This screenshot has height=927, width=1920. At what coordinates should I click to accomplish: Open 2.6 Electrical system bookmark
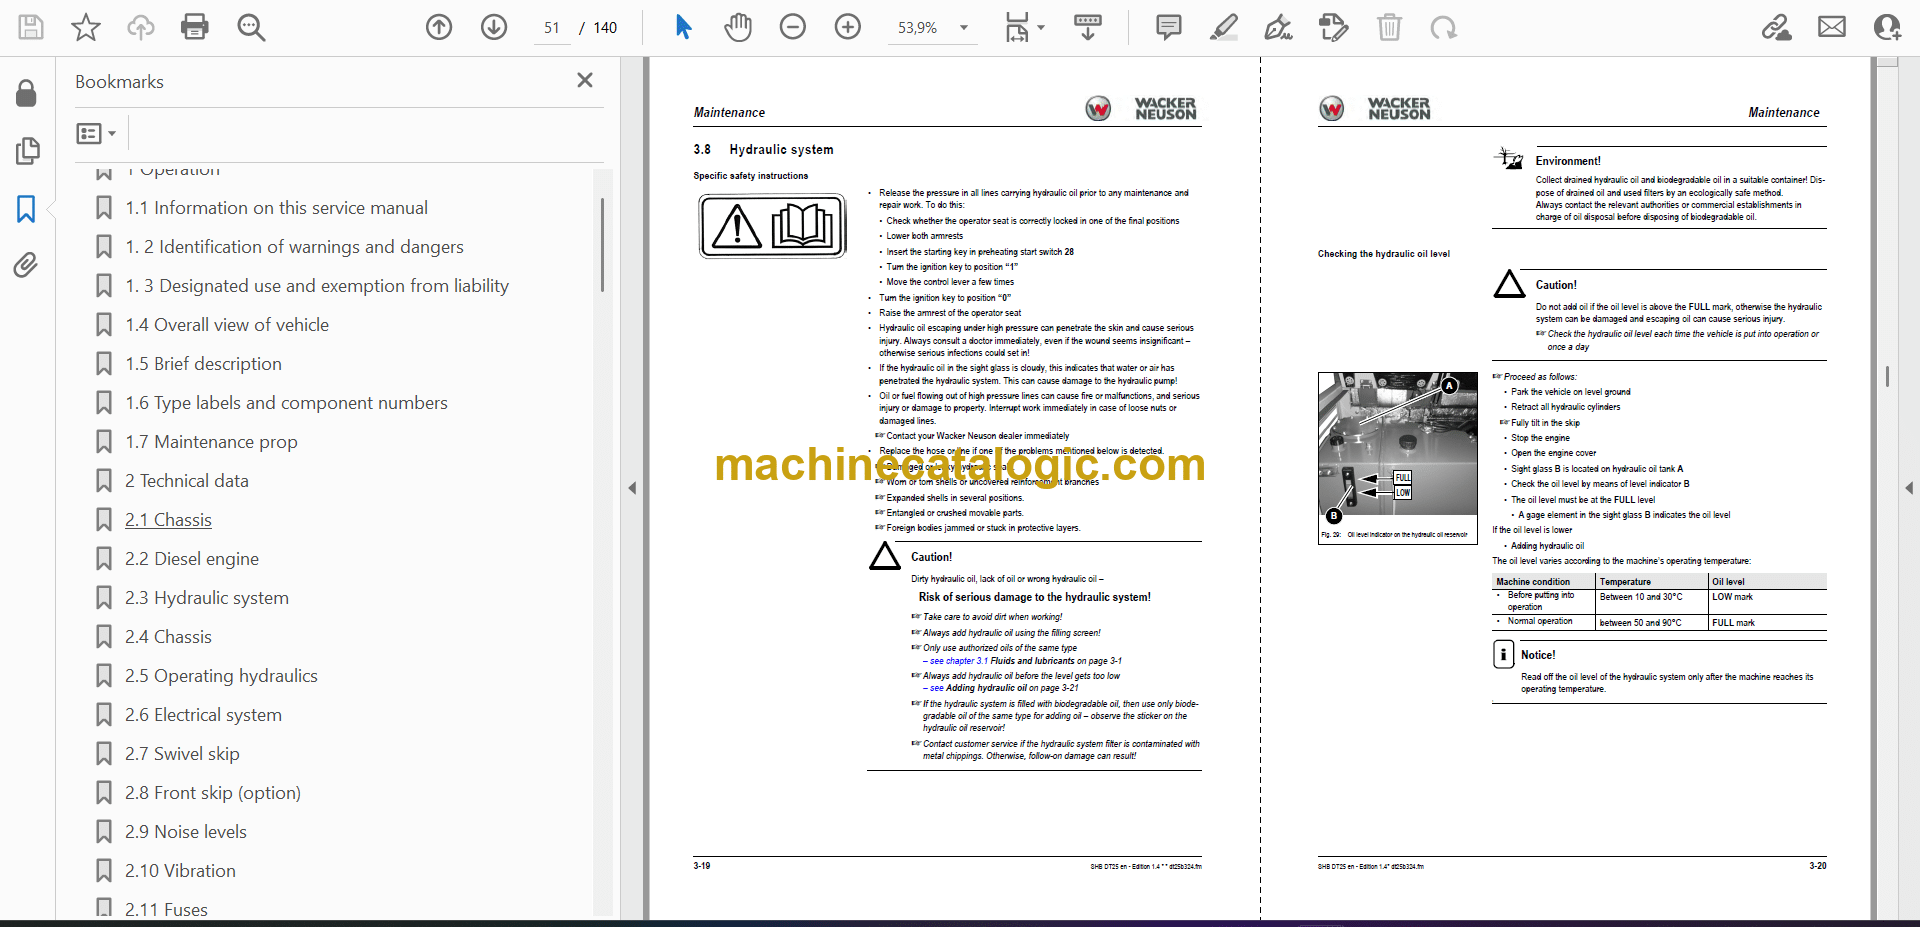click(203, 715)
